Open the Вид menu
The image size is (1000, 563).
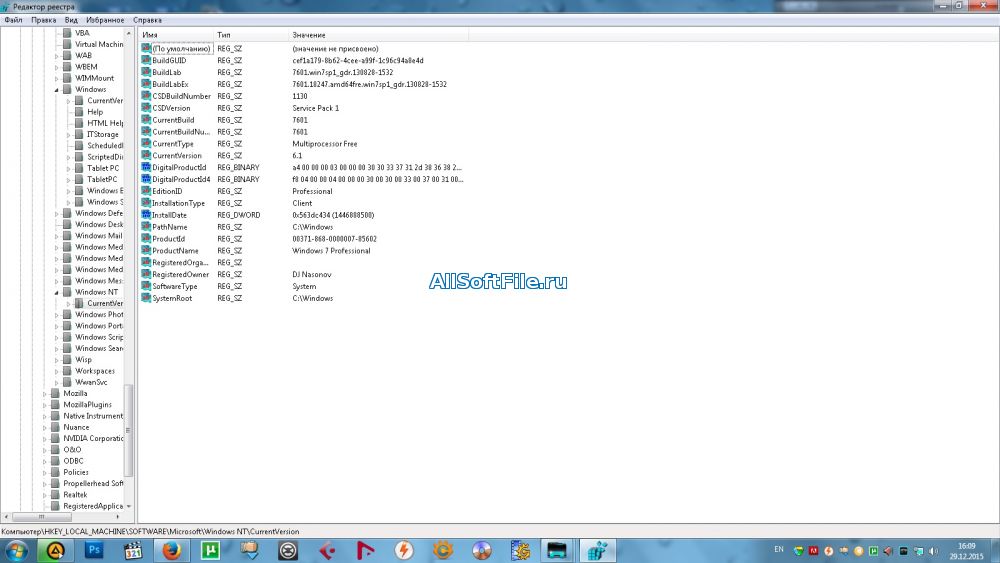point(71,20)
